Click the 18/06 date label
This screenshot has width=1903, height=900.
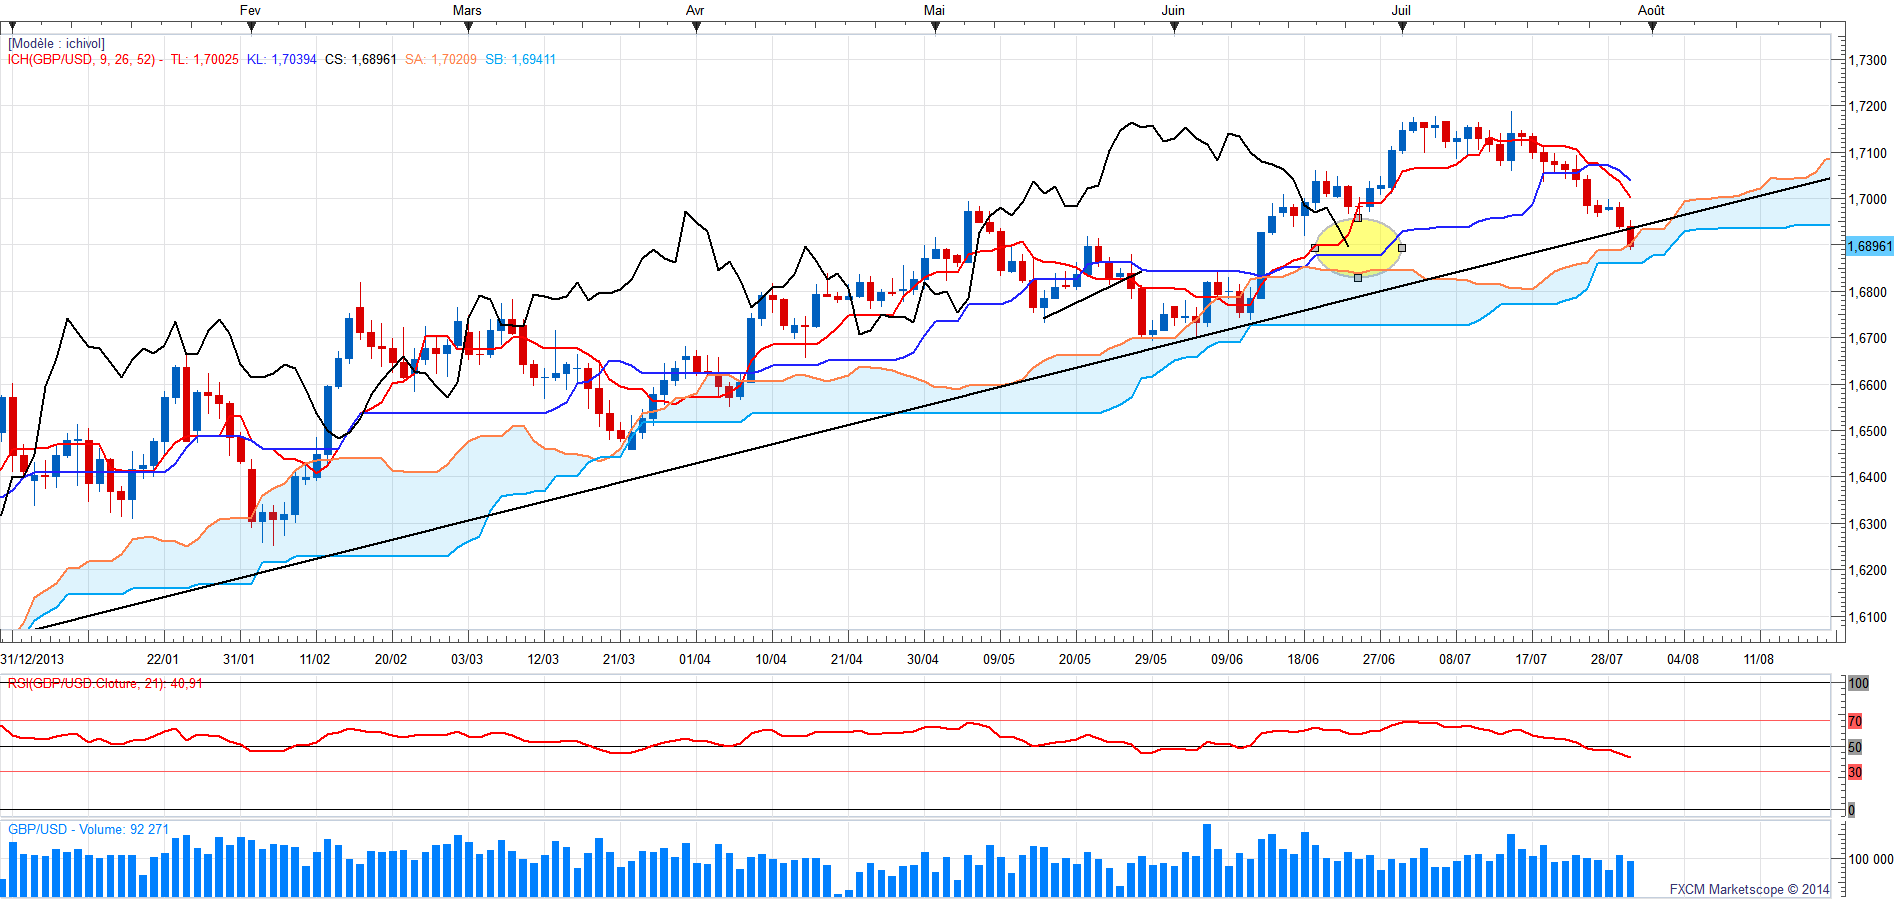(1303, 659)
